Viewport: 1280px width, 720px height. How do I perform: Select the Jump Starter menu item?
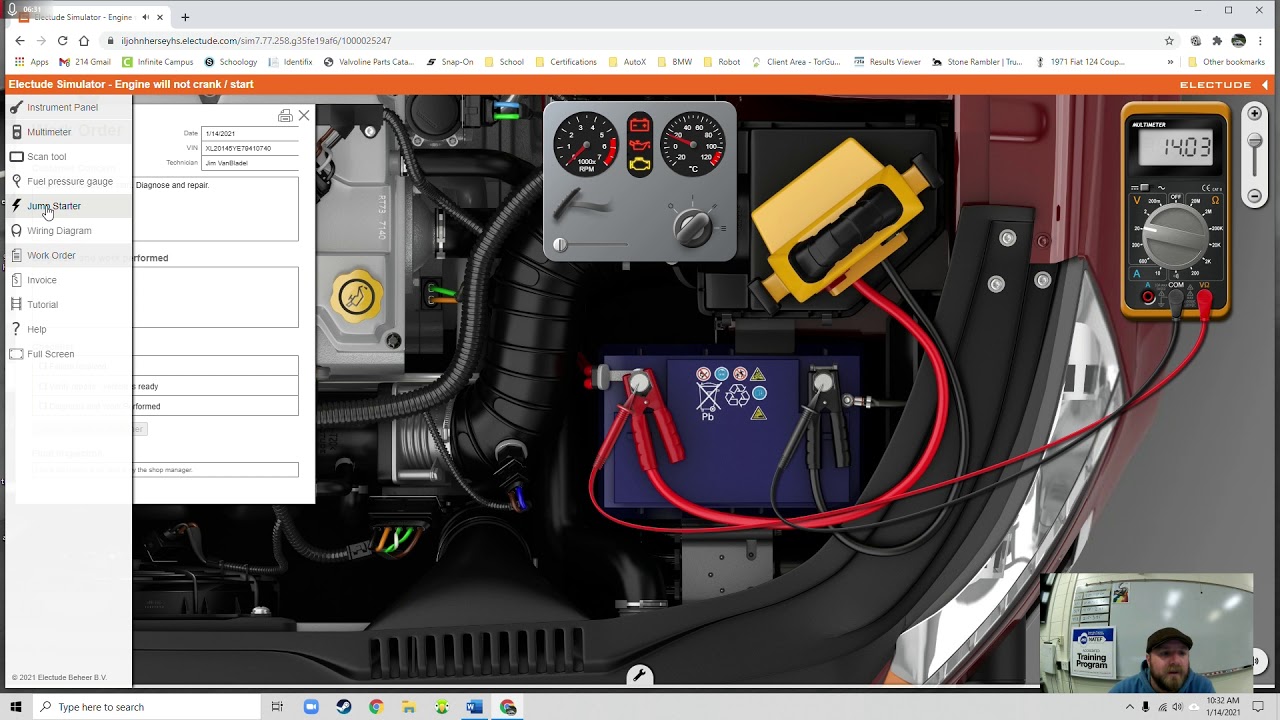pos(46,206)
